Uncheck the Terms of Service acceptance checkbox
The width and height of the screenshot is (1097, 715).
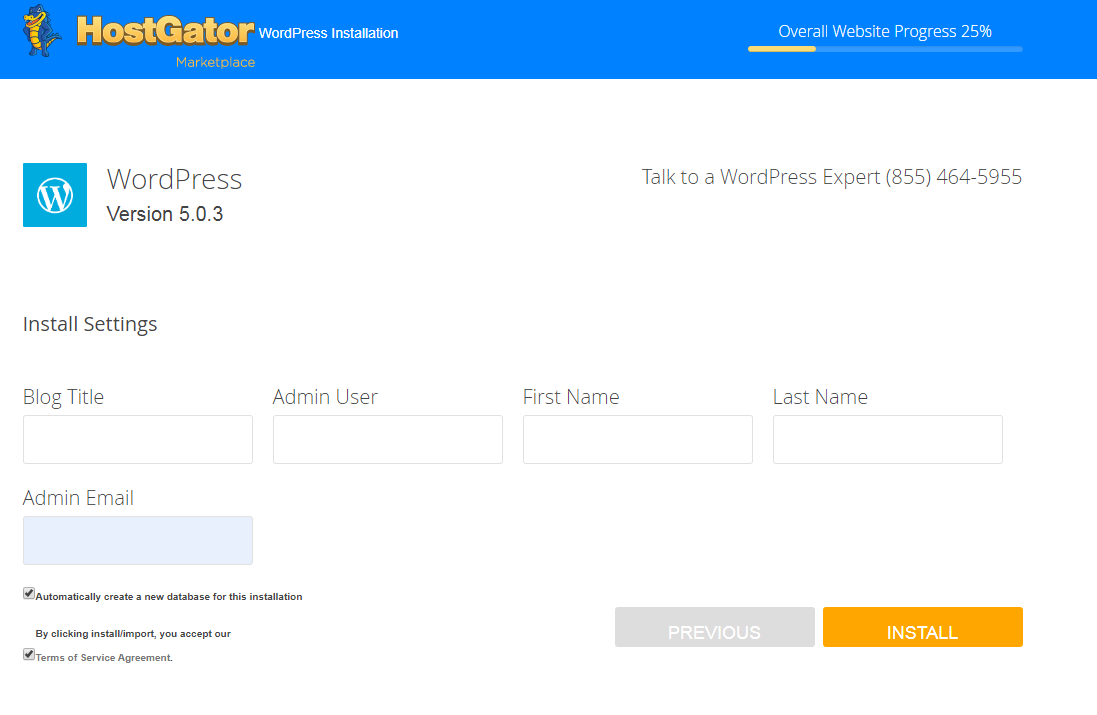click(29, 654)
